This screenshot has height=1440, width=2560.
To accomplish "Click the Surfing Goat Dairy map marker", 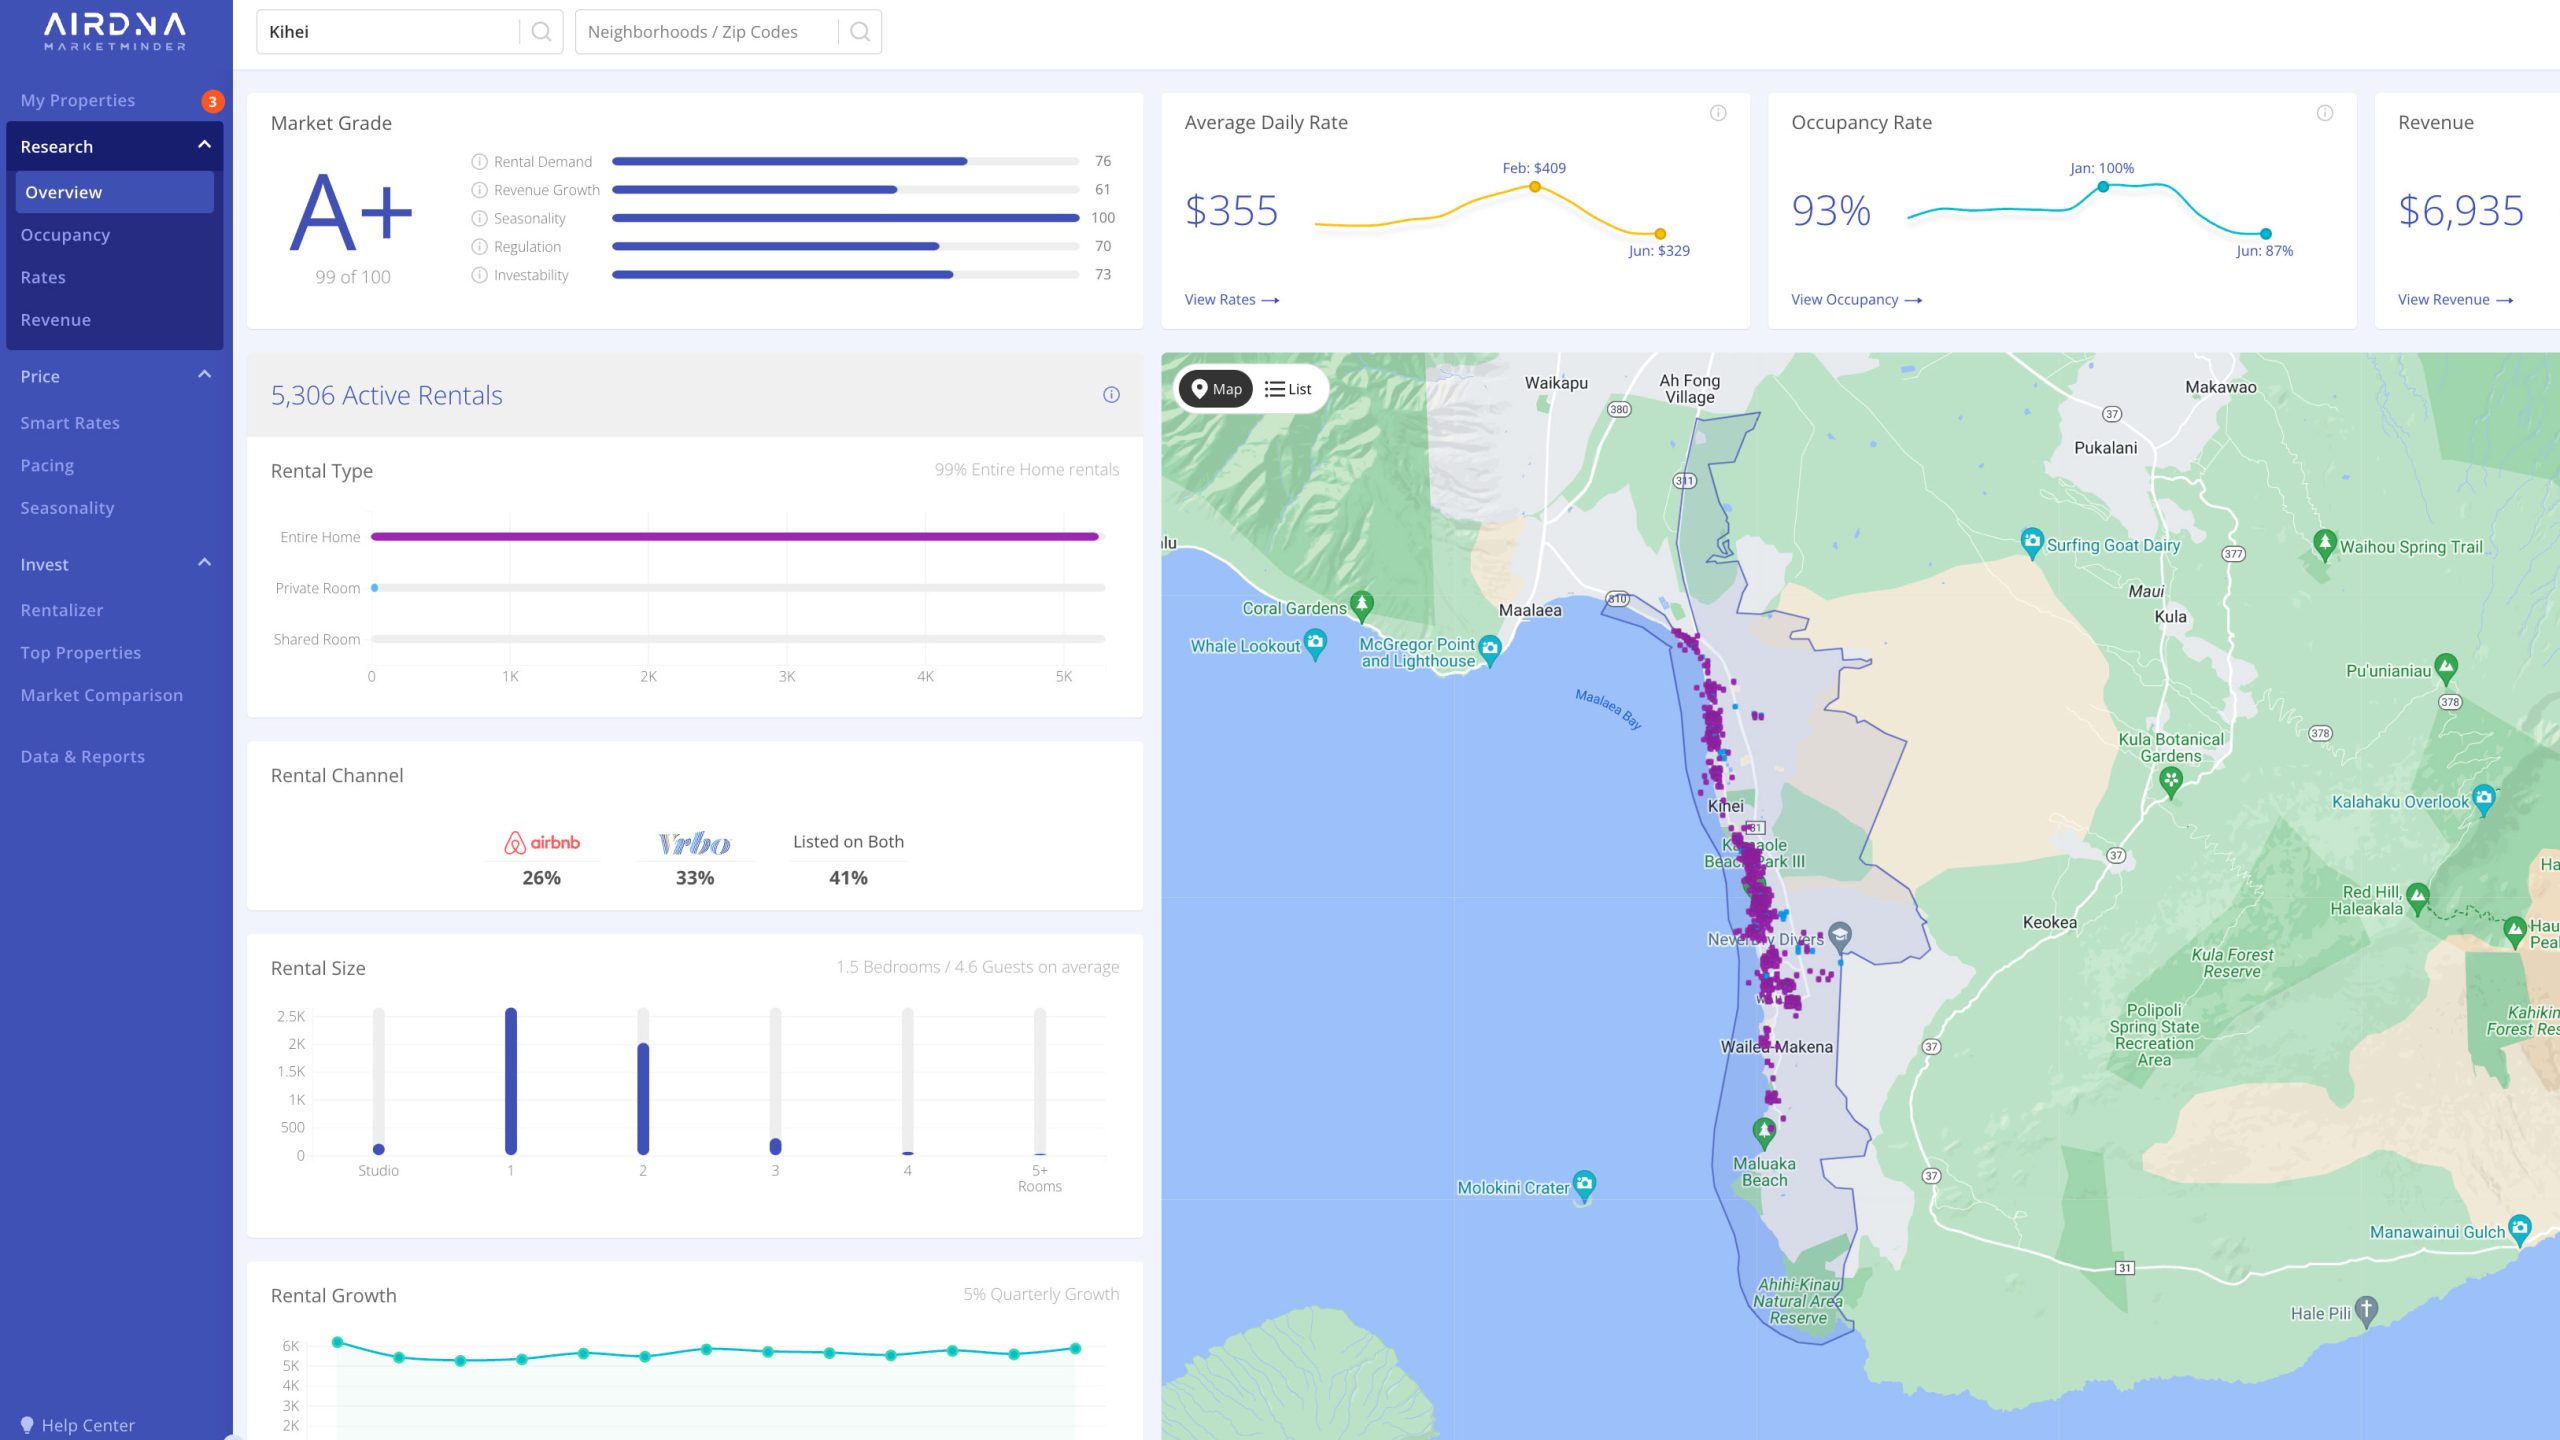I will tap(2031, 541).
